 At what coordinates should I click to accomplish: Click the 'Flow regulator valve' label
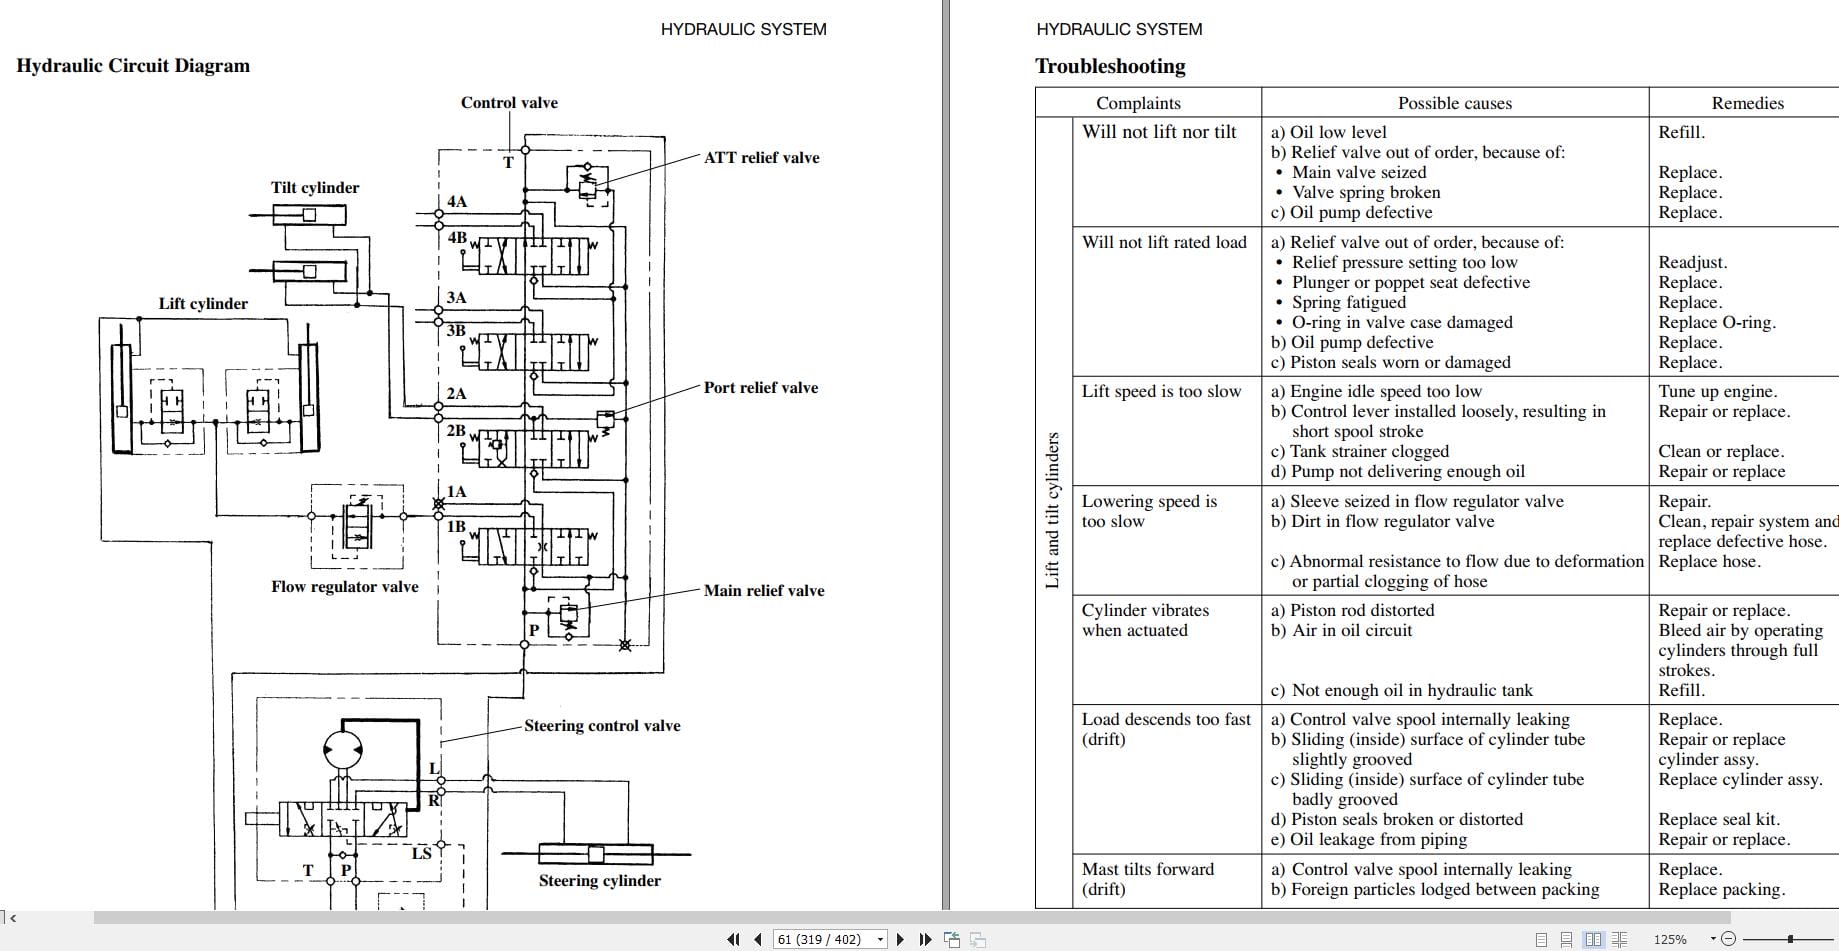coord(345,586)
